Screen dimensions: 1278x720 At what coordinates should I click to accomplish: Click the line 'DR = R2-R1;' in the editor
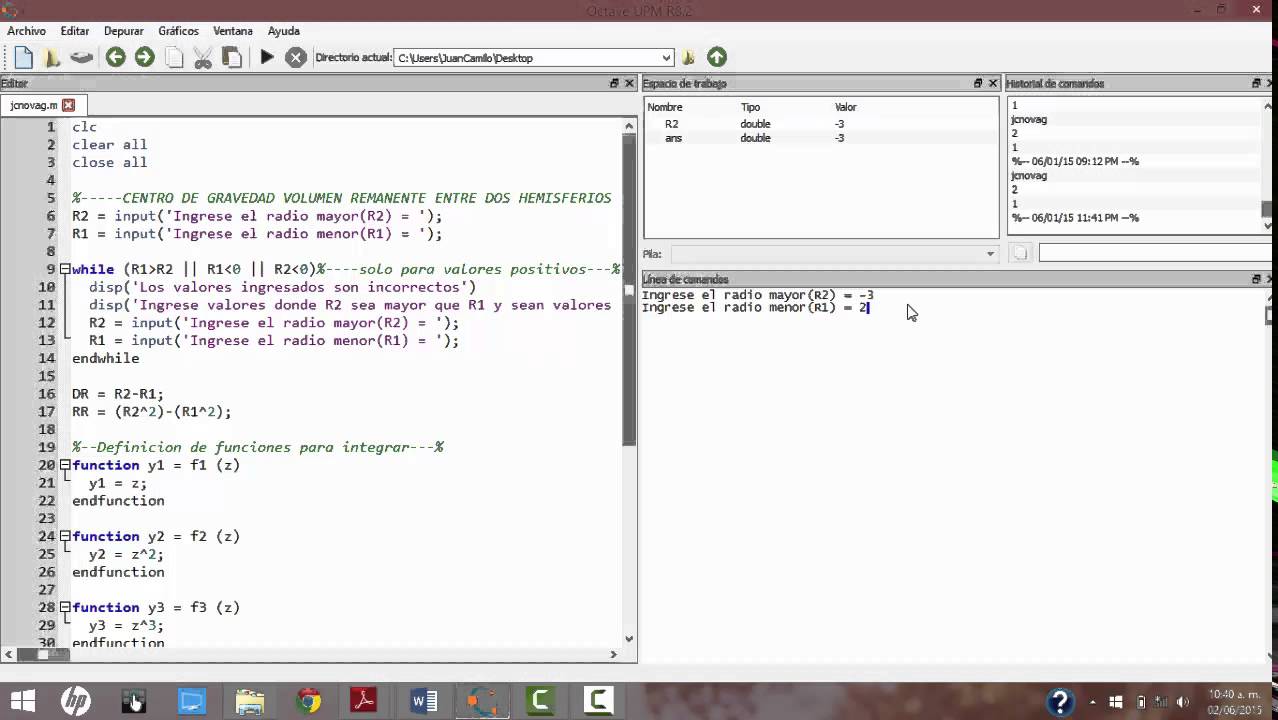118,394
